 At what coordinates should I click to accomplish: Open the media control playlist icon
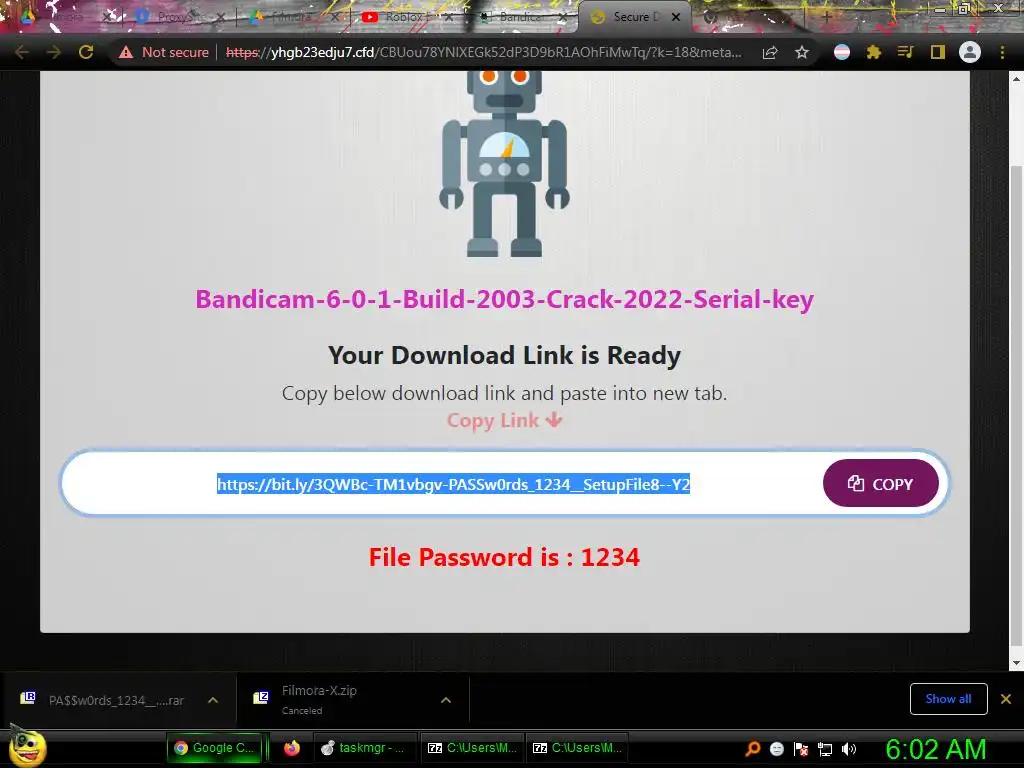905,52
